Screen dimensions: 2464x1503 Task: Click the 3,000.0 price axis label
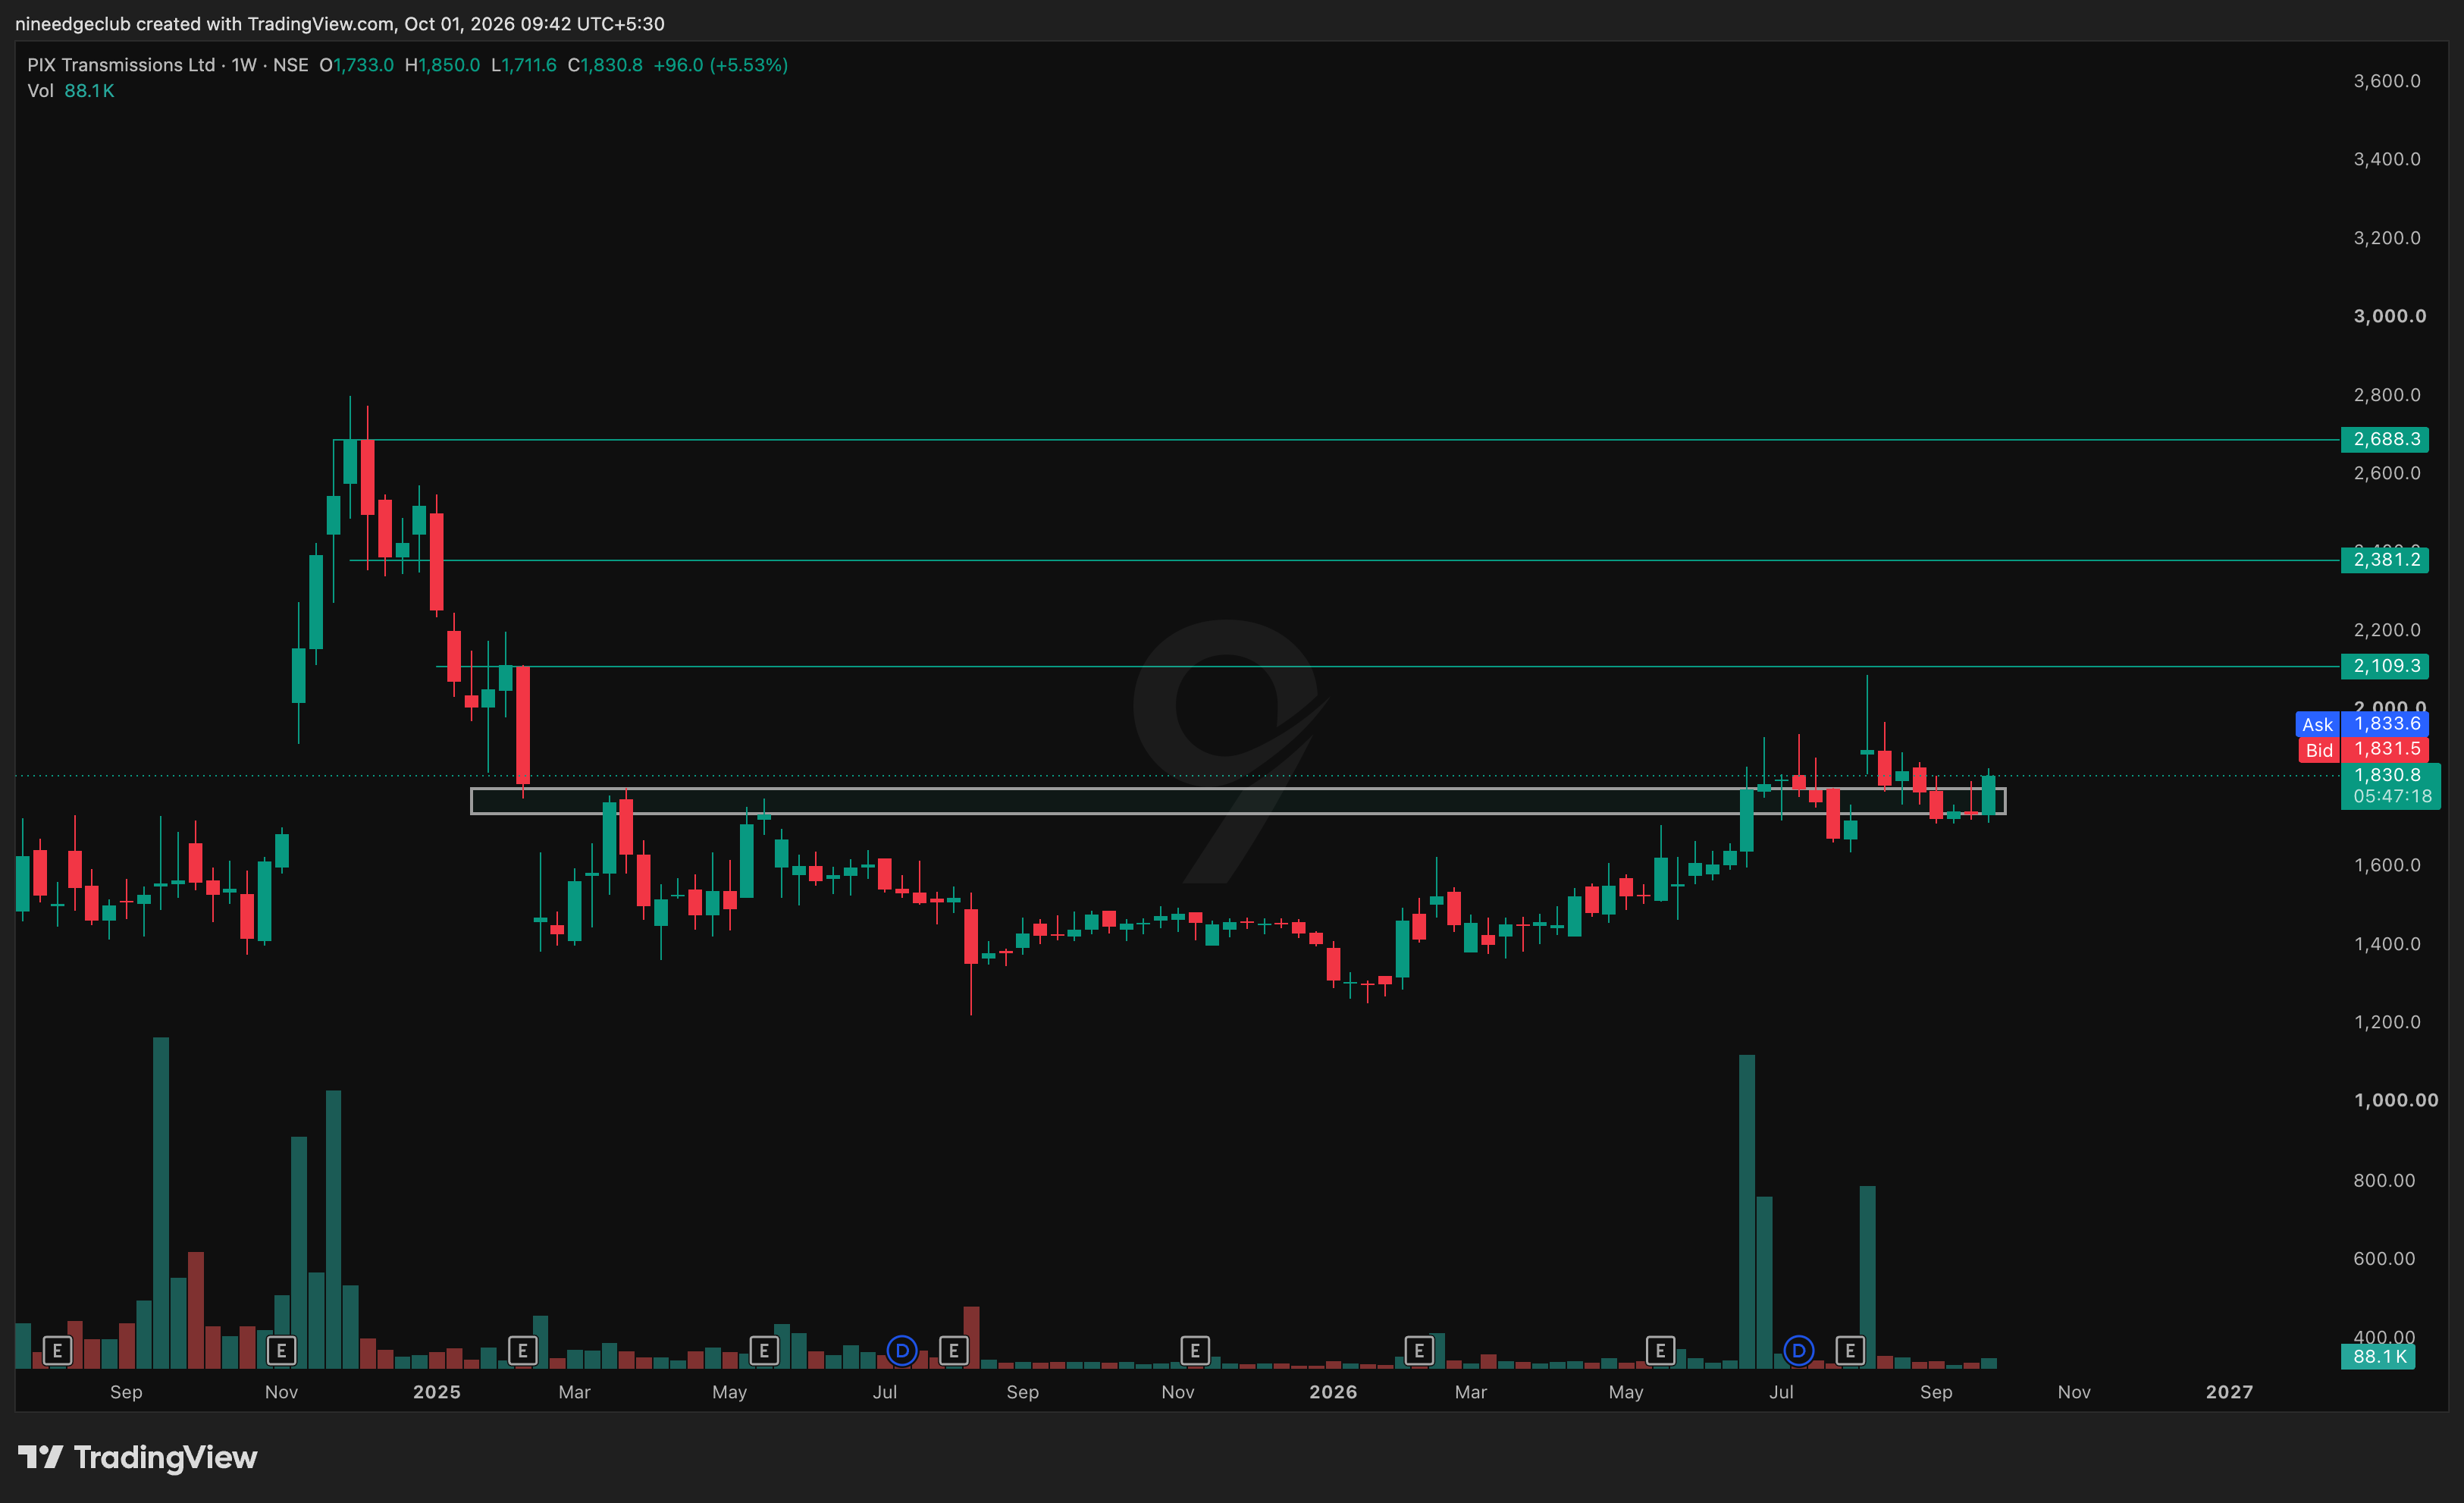pos(2389,316)
